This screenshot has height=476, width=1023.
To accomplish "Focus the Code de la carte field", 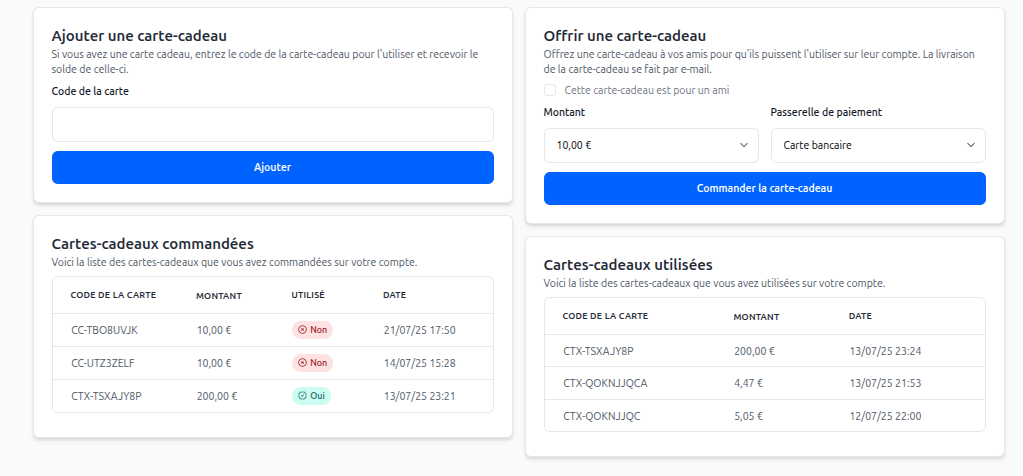I will pos(272,125).
